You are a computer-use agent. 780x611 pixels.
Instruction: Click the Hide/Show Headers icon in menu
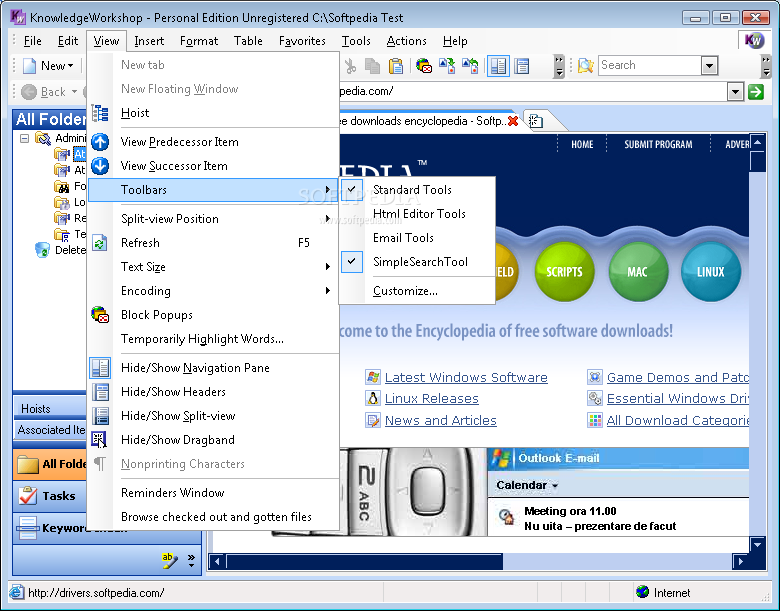[100, 392]
